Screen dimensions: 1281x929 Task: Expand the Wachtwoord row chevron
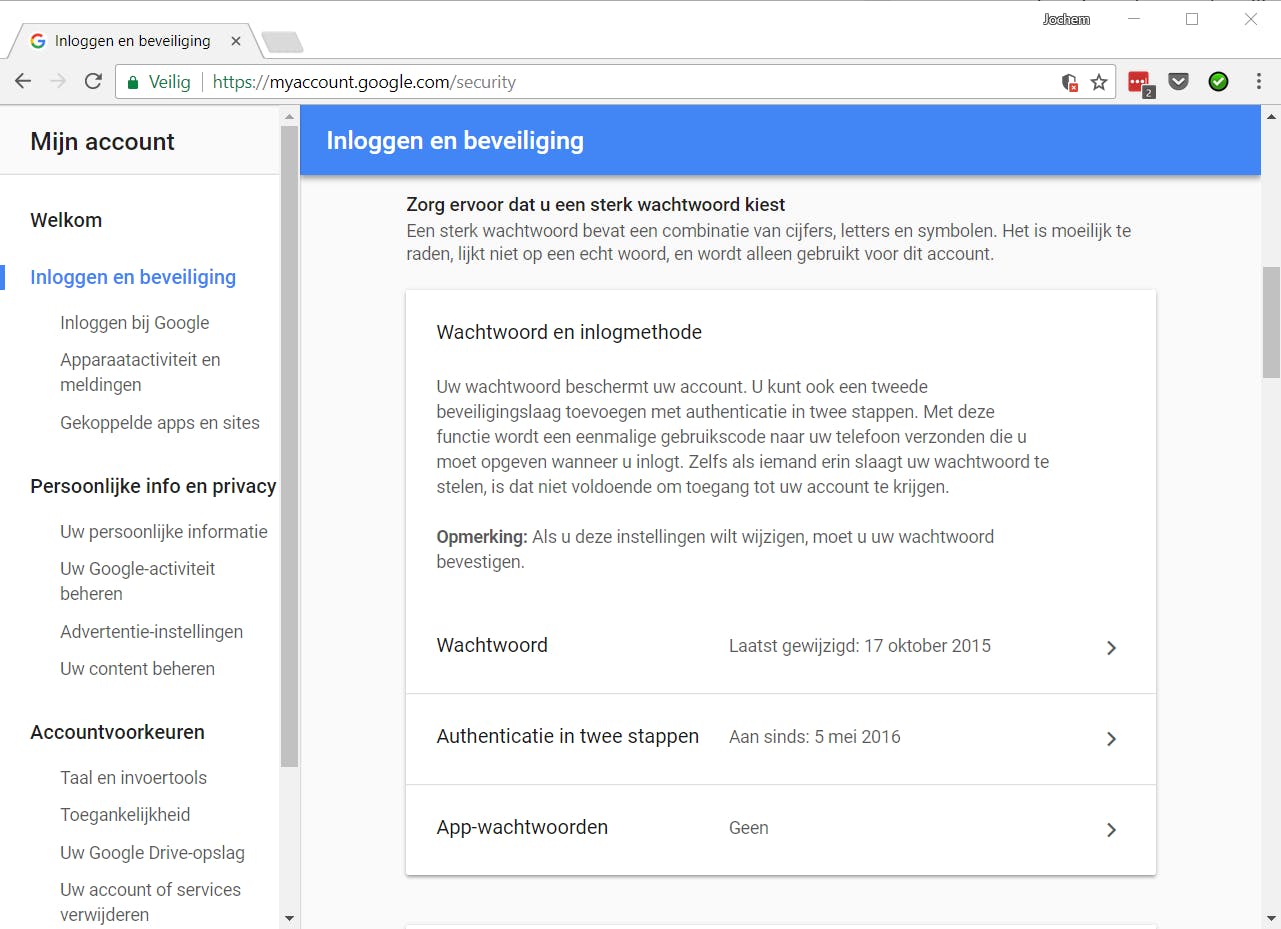point(1111,648)
